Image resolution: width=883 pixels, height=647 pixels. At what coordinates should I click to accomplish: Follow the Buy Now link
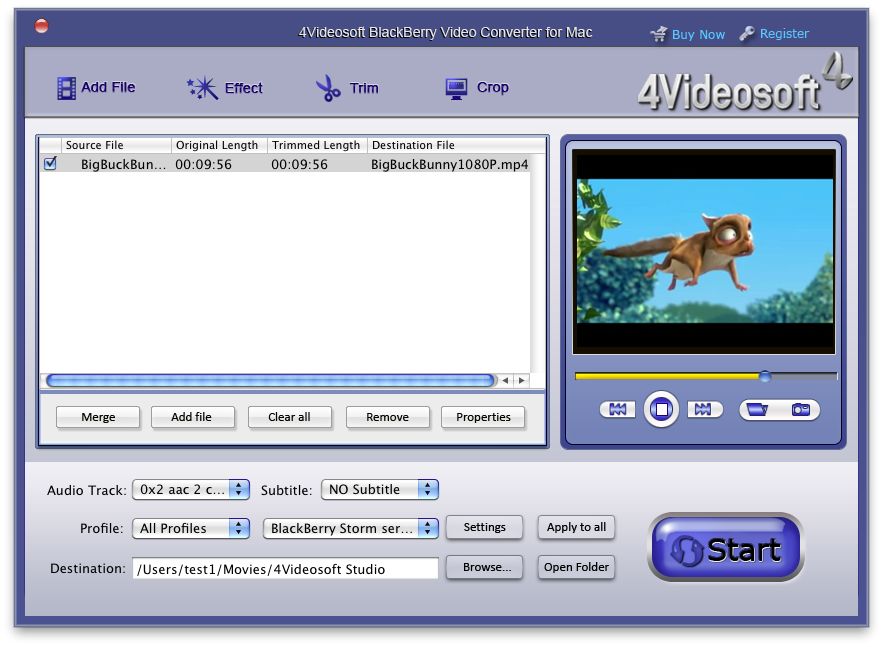(x=698, y=34)
